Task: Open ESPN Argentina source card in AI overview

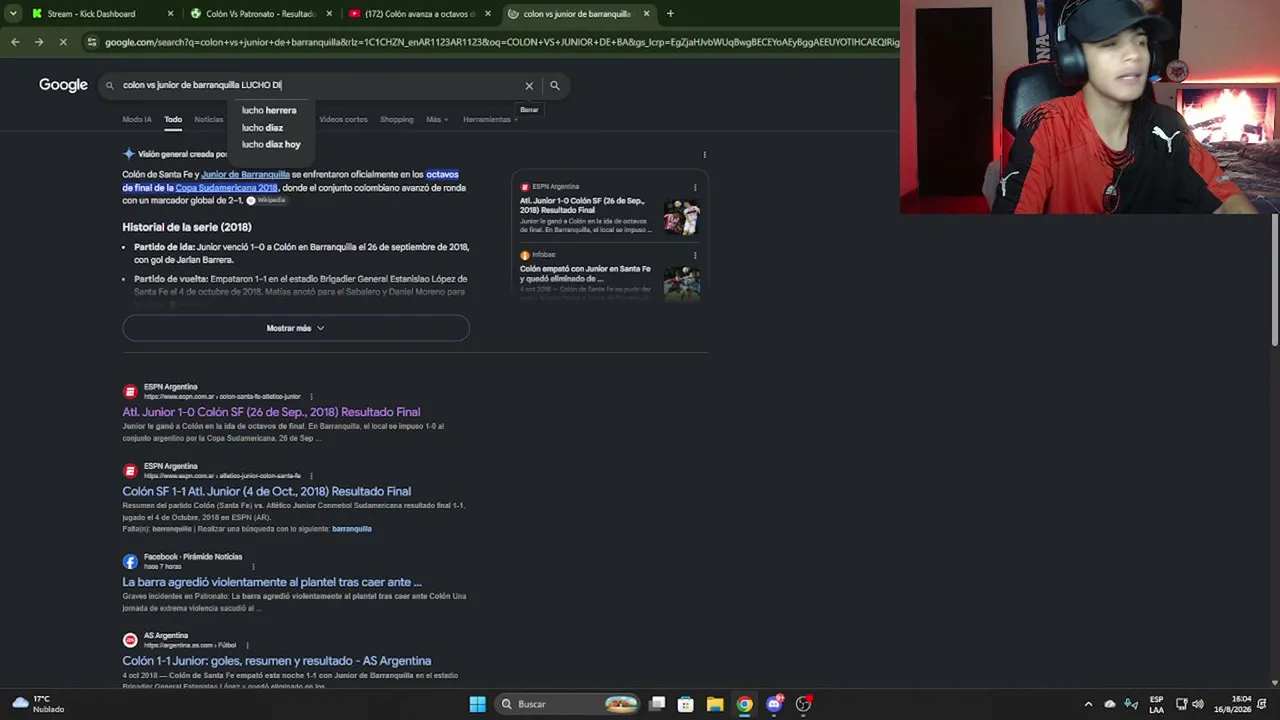Action: click(x=585, y=206)
